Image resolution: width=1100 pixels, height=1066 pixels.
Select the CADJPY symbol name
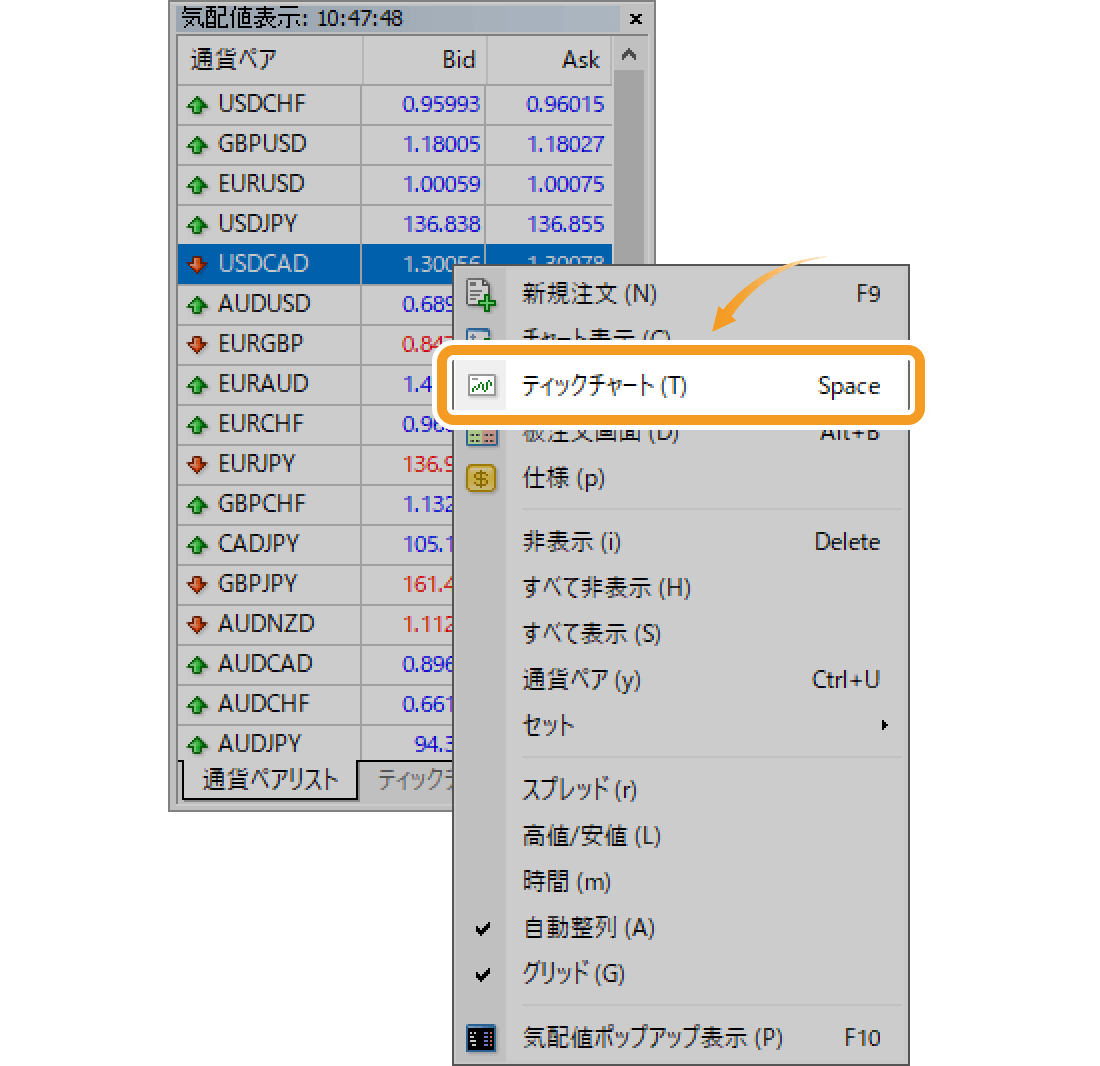[258, 544]
